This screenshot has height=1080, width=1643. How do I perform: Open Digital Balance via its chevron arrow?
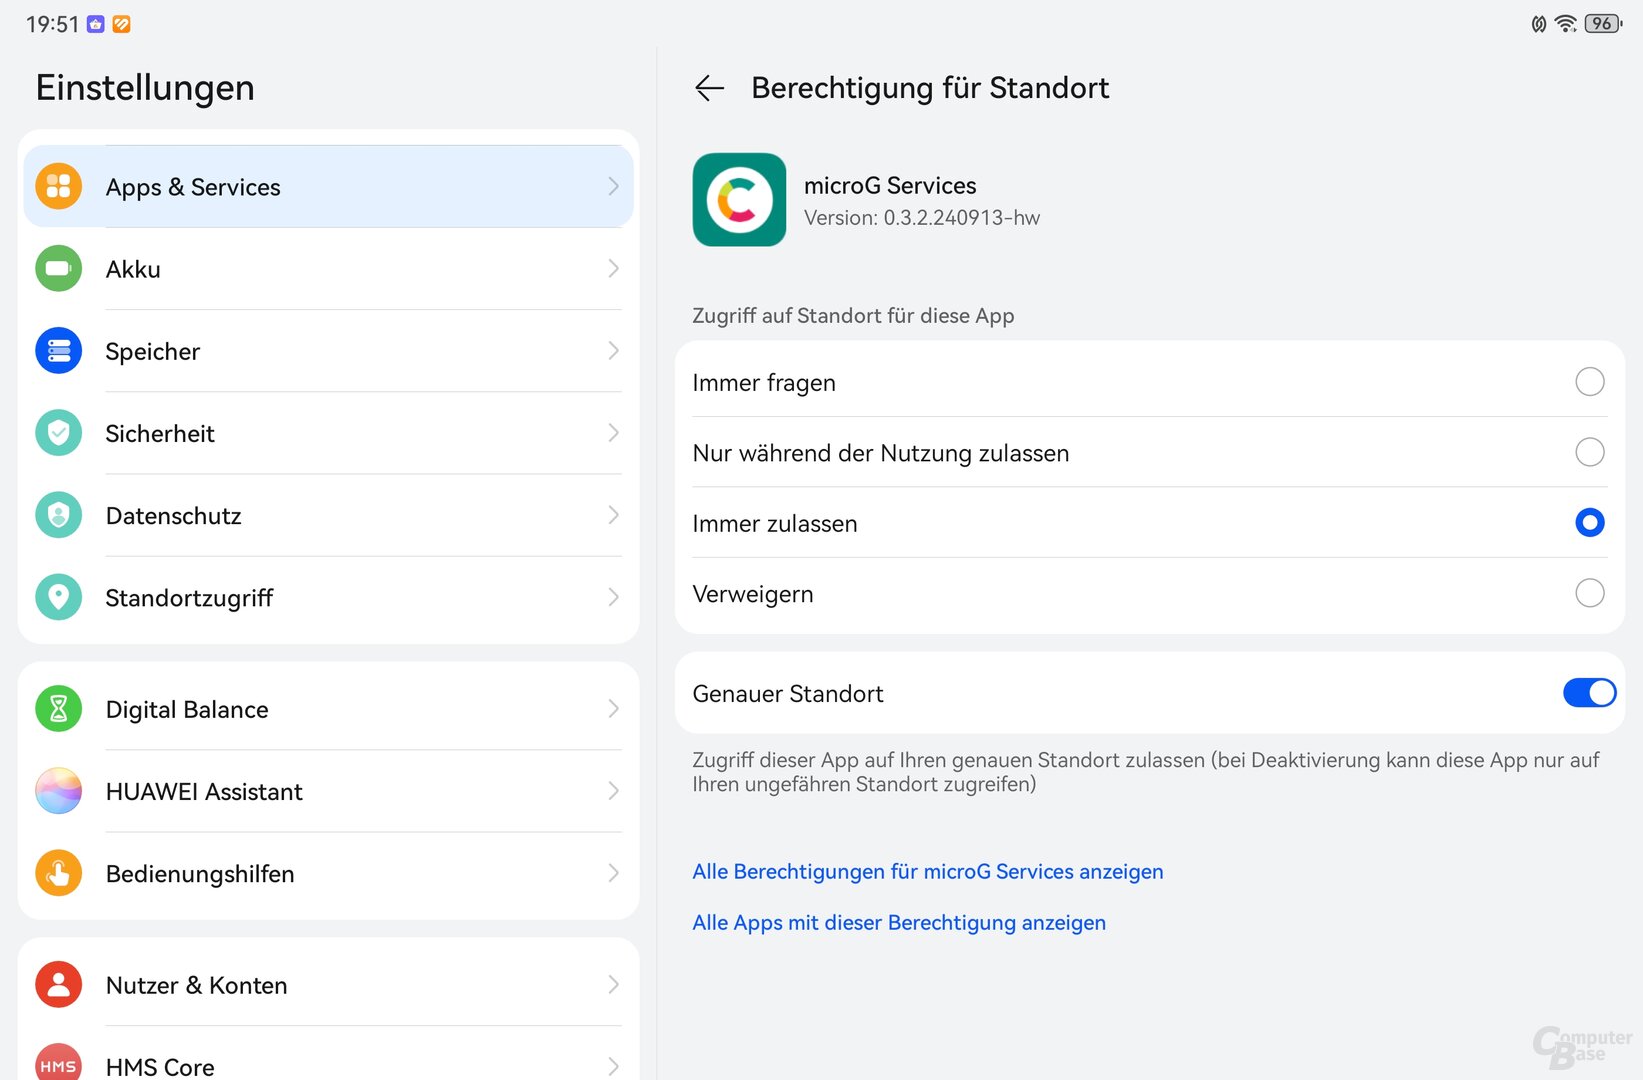click(613, 709)
